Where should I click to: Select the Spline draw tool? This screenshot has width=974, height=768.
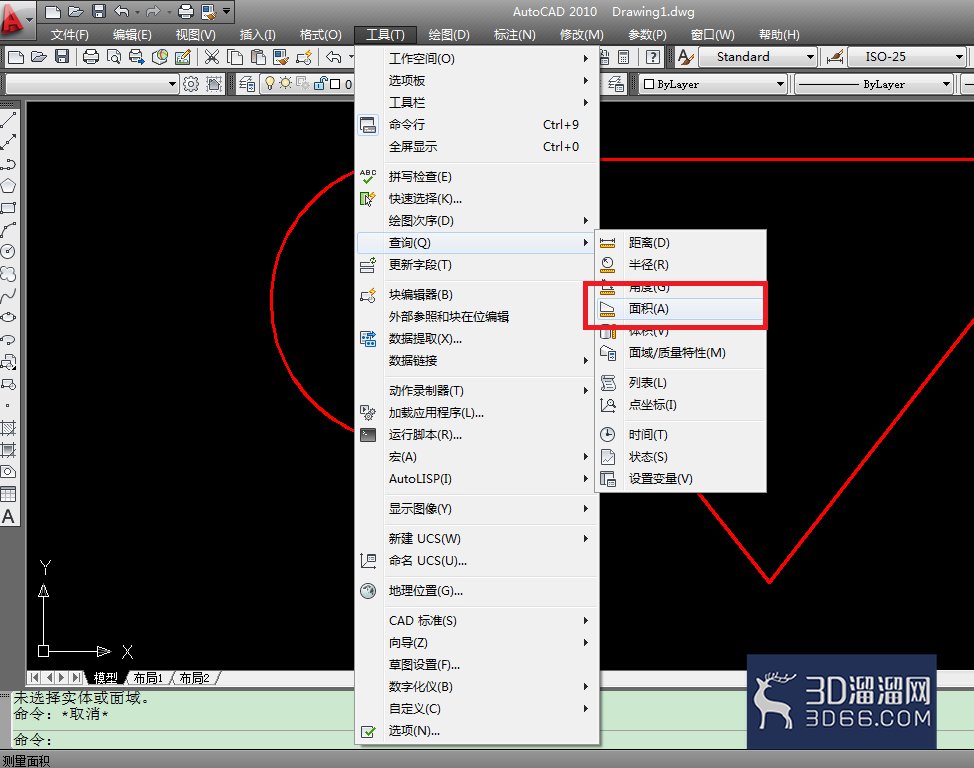[x=9, y=295]
